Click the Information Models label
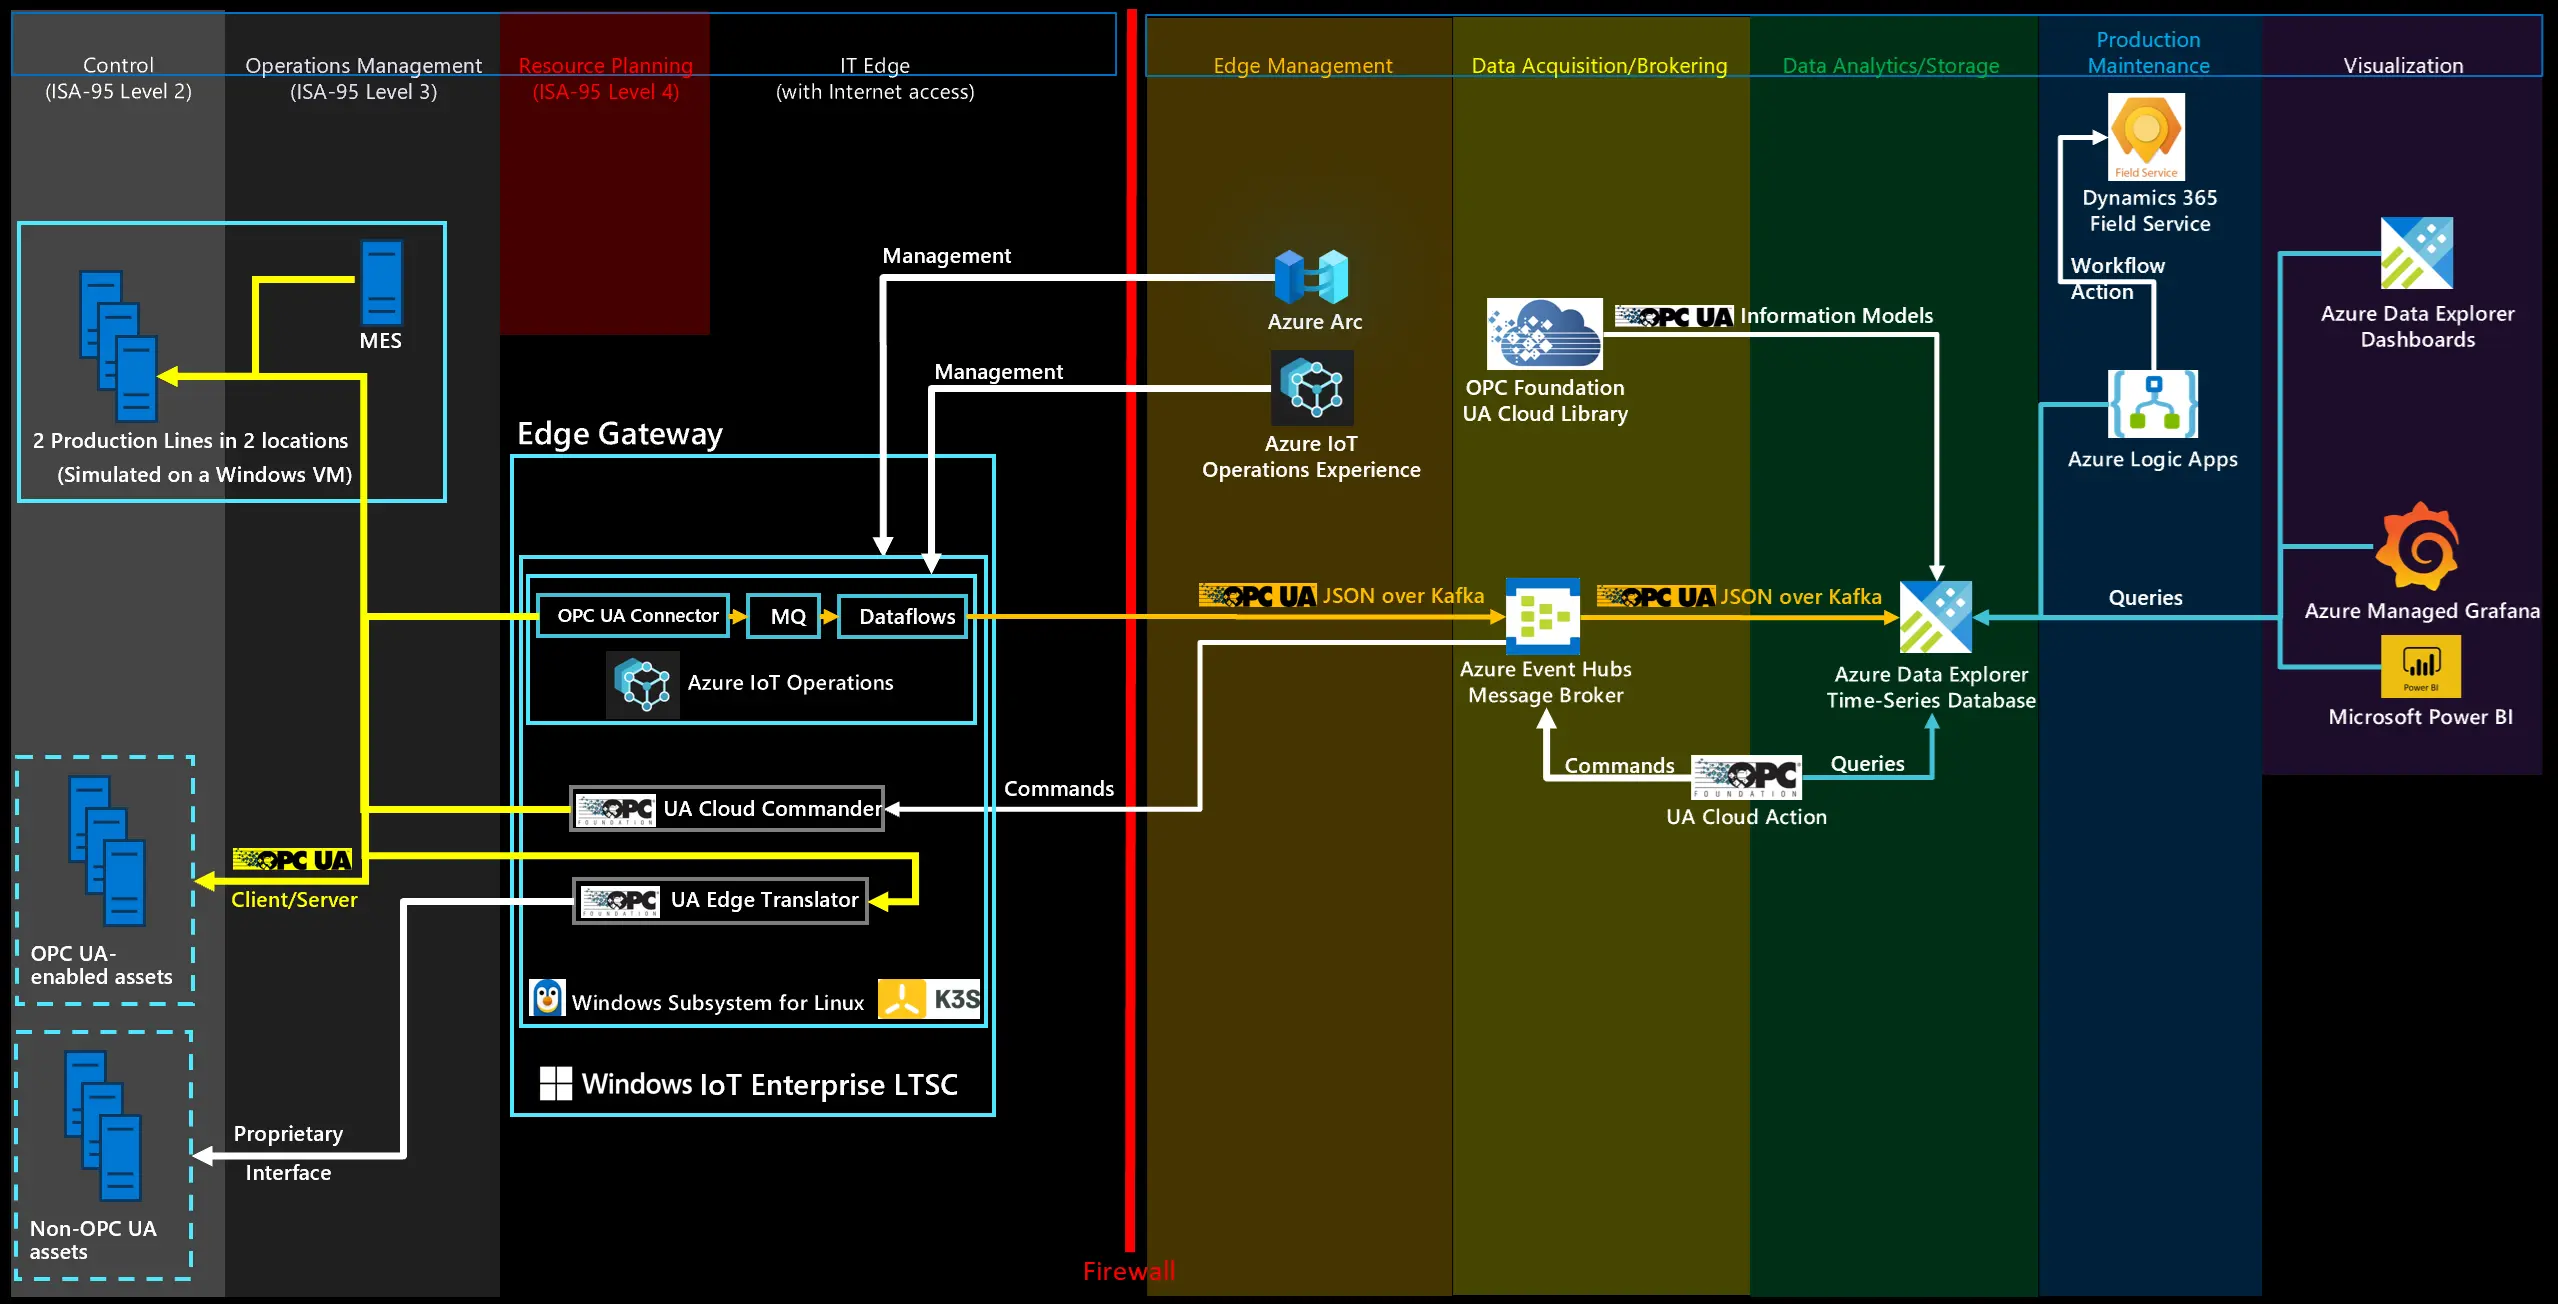The image size is (2558, 1304). point(1836,316)
